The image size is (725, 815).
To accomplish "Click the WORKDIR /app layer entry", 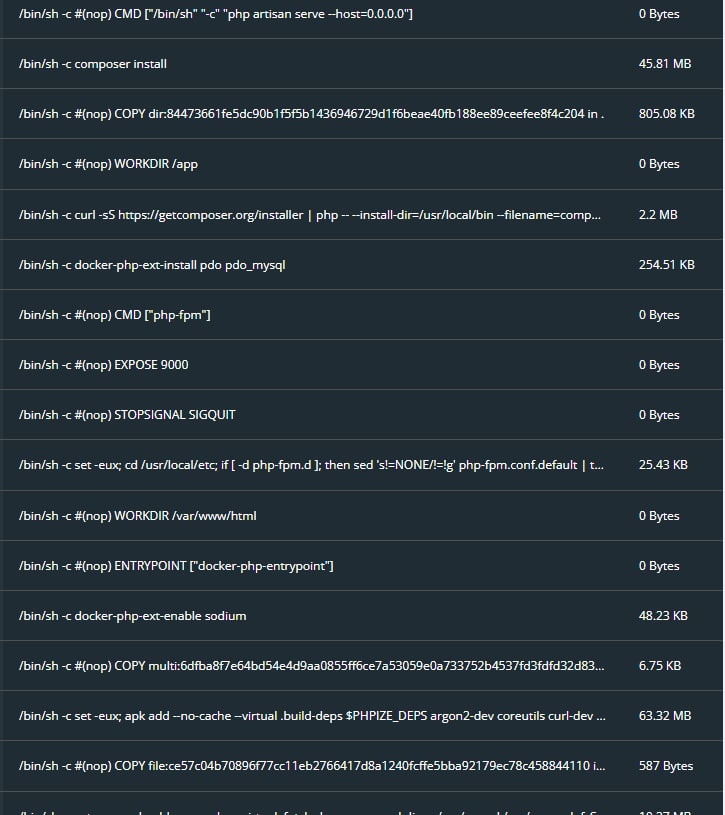I will pos(115,164).
